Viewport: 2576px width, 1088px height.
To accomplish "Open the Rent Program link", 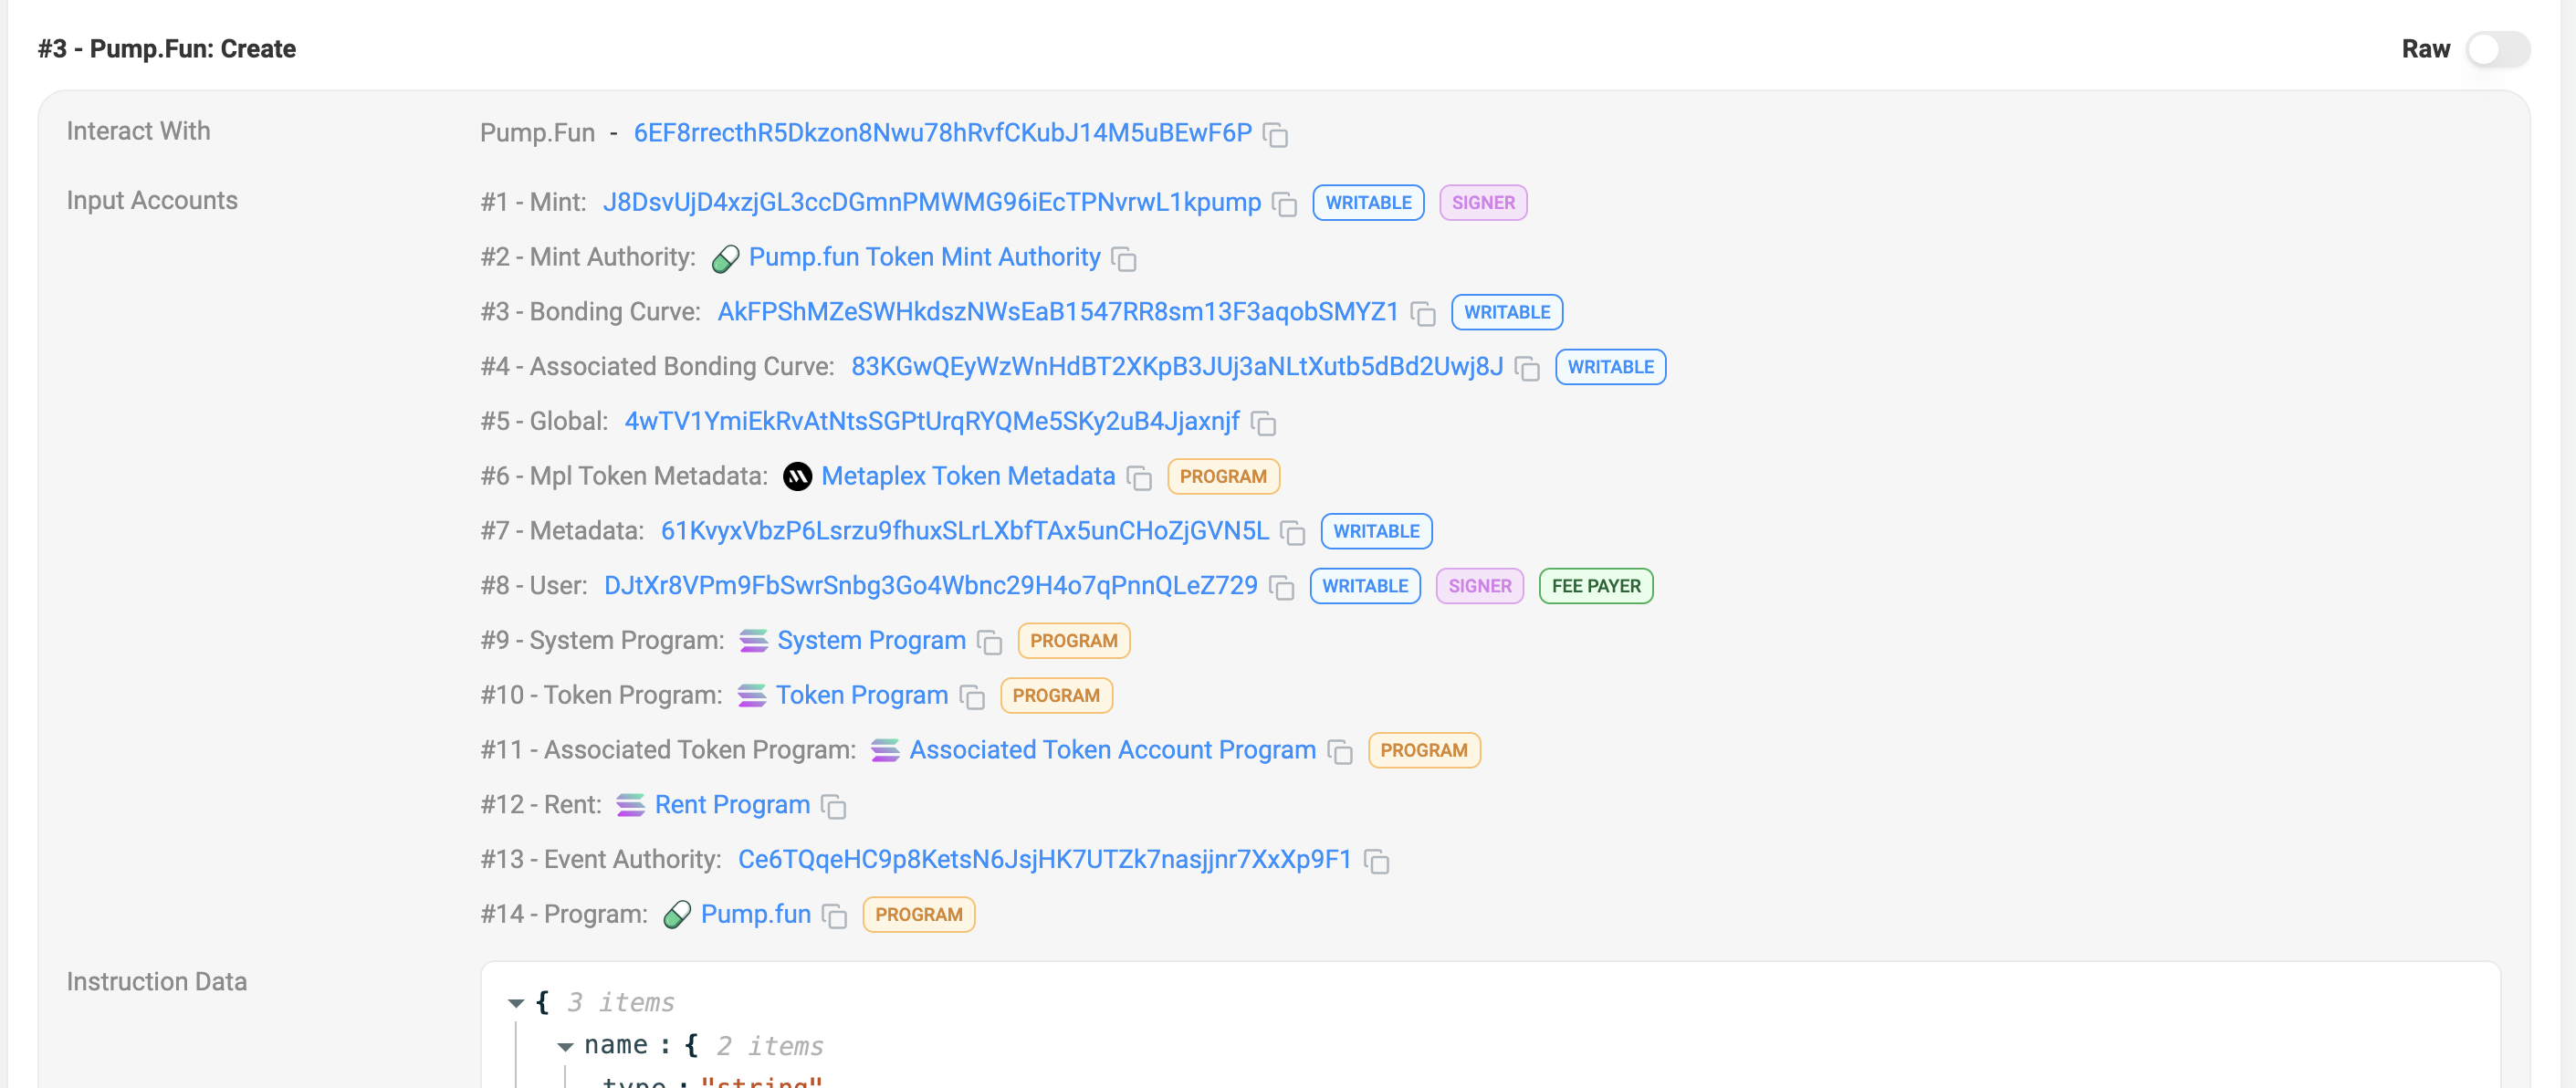I will tap(732, 805).
